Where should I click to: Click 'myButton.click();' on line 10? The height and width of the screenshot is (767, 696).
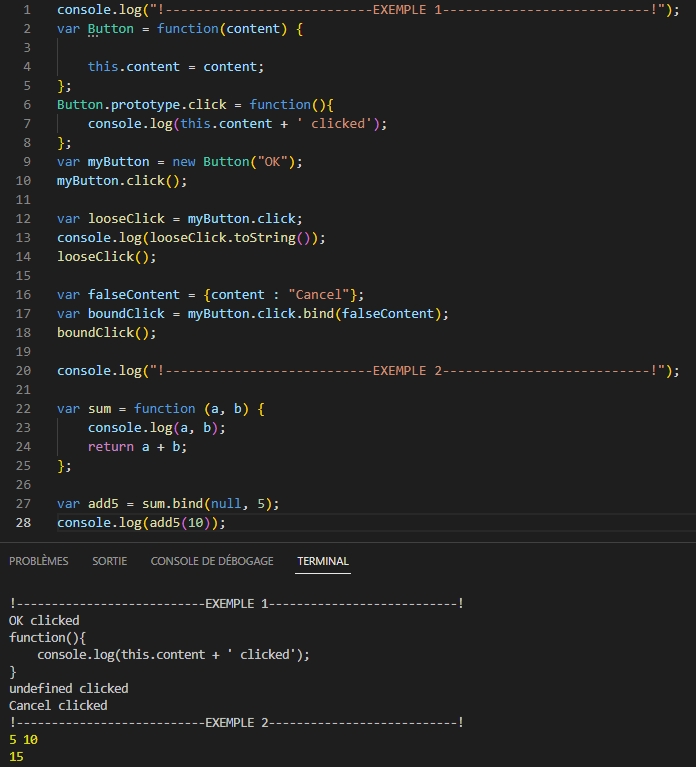[x=122, y=181]
